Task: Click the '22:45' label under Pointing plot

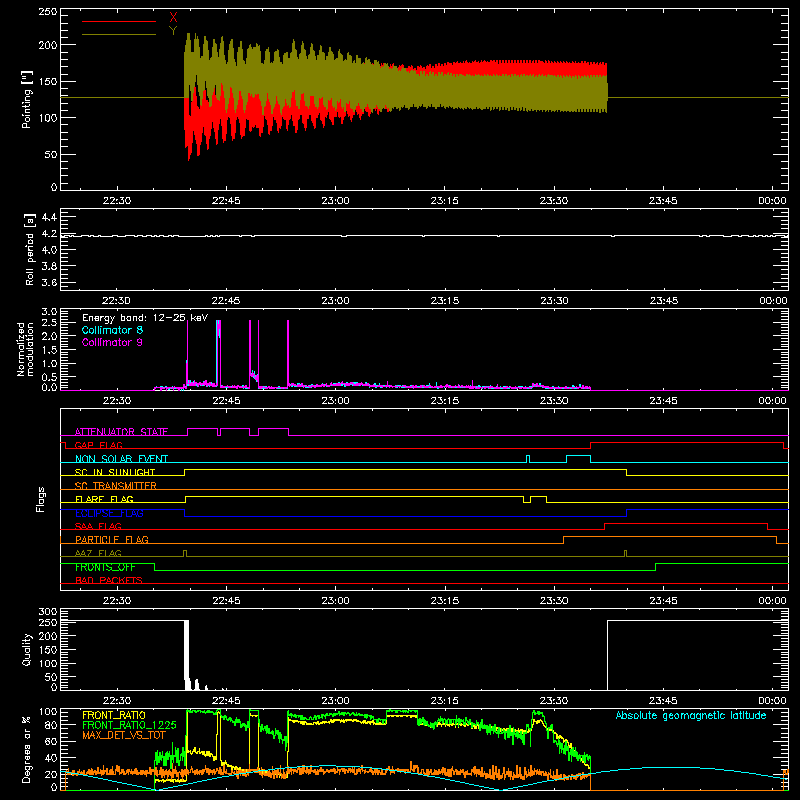Action: click(x=226, y=201)
